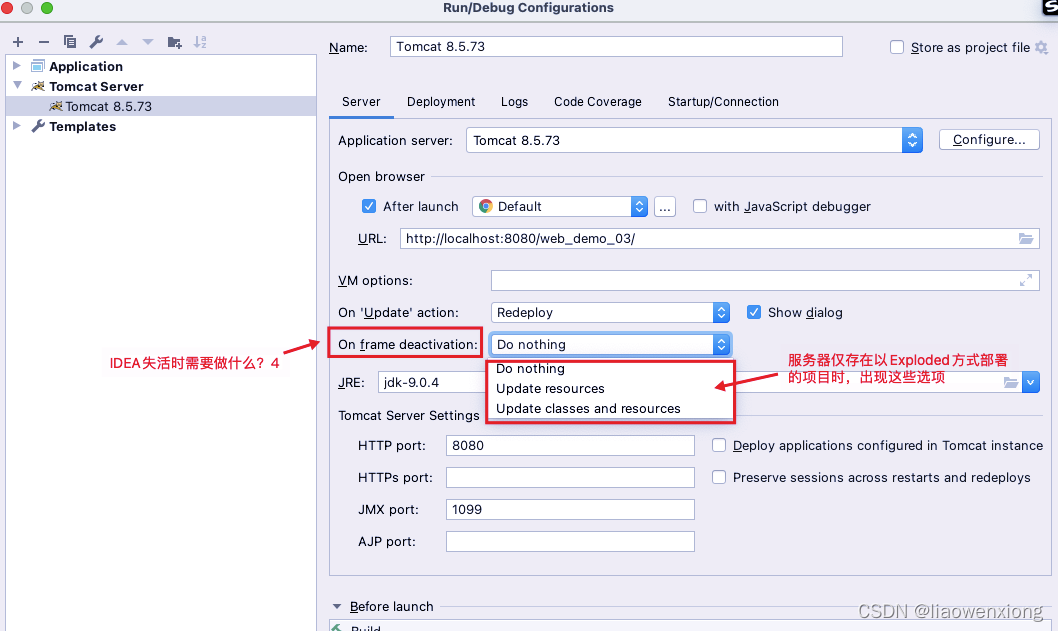Uncheck the After launch checkbox

pyautogui.click(x=368, y=206)
